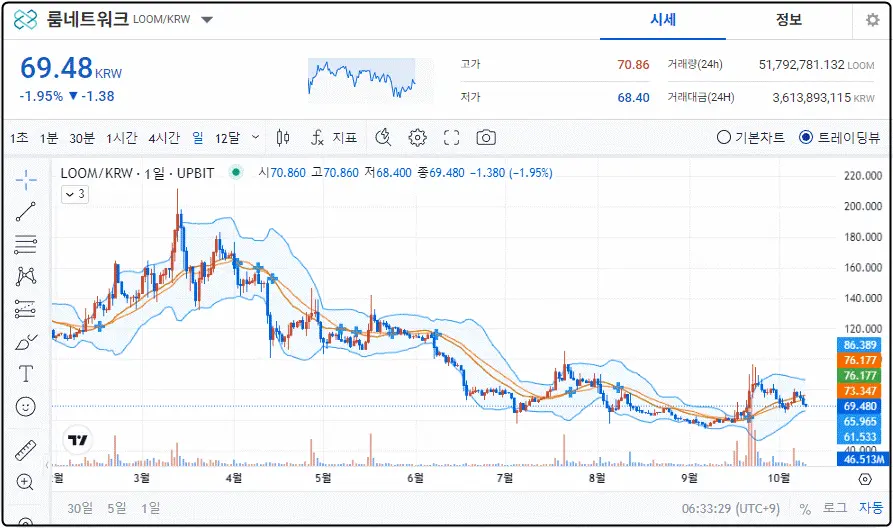Set the date range to 5일
The height and width of the screenshot is (528, 893).
coord(117,507)
